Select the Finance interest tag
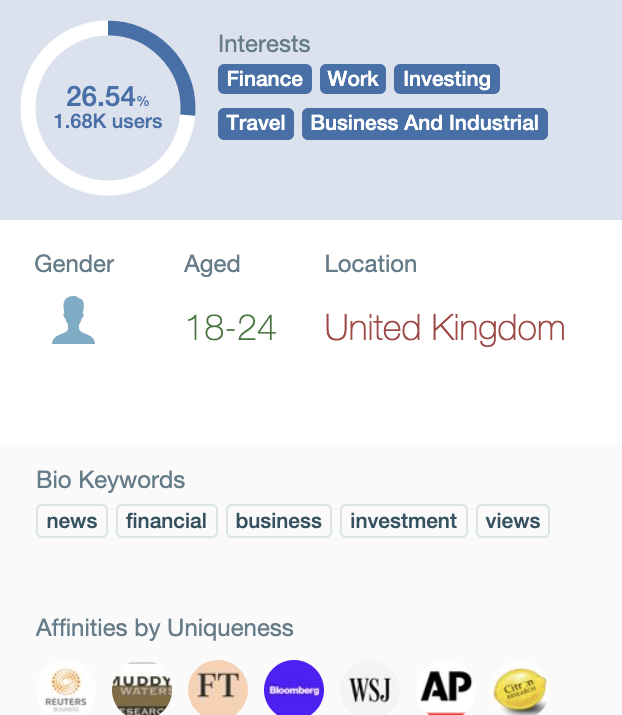The width and height of the screenshot is (622, 715). point(265,79)
